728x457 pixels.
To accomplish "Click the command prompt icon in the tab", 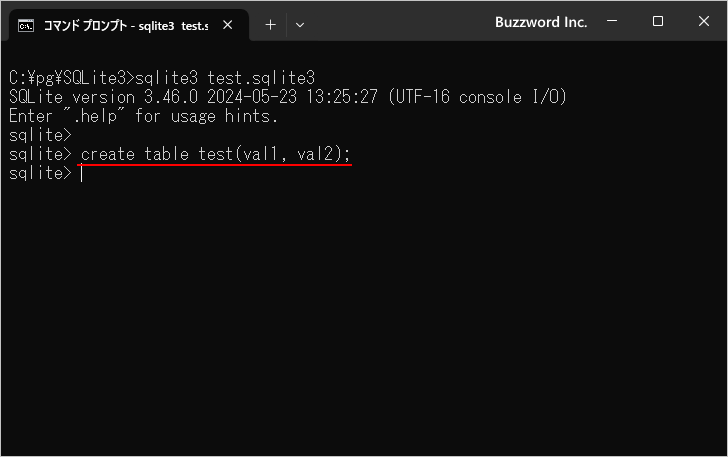I will point(27,24).
